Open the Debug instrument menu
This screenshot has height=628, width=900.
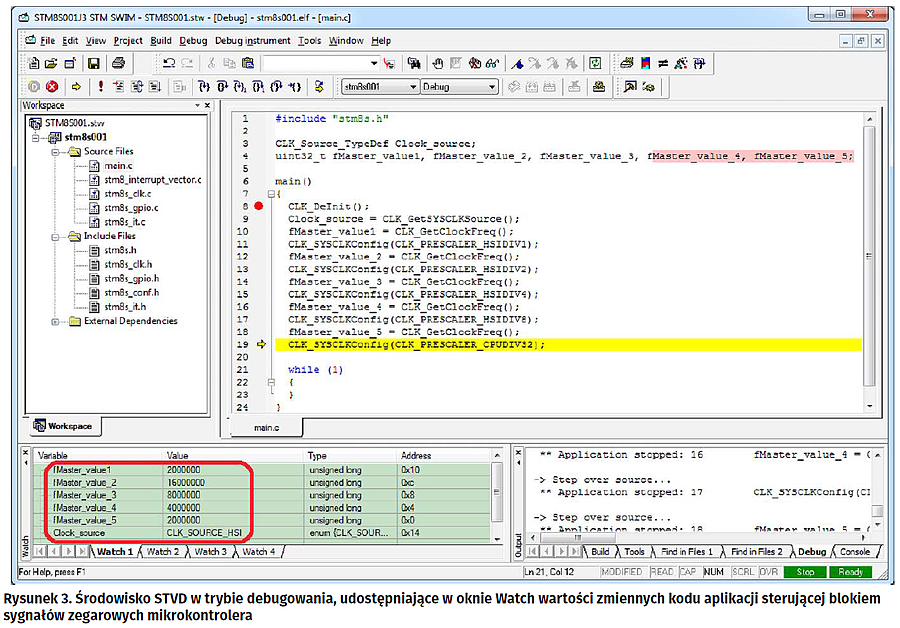(252, 41)
